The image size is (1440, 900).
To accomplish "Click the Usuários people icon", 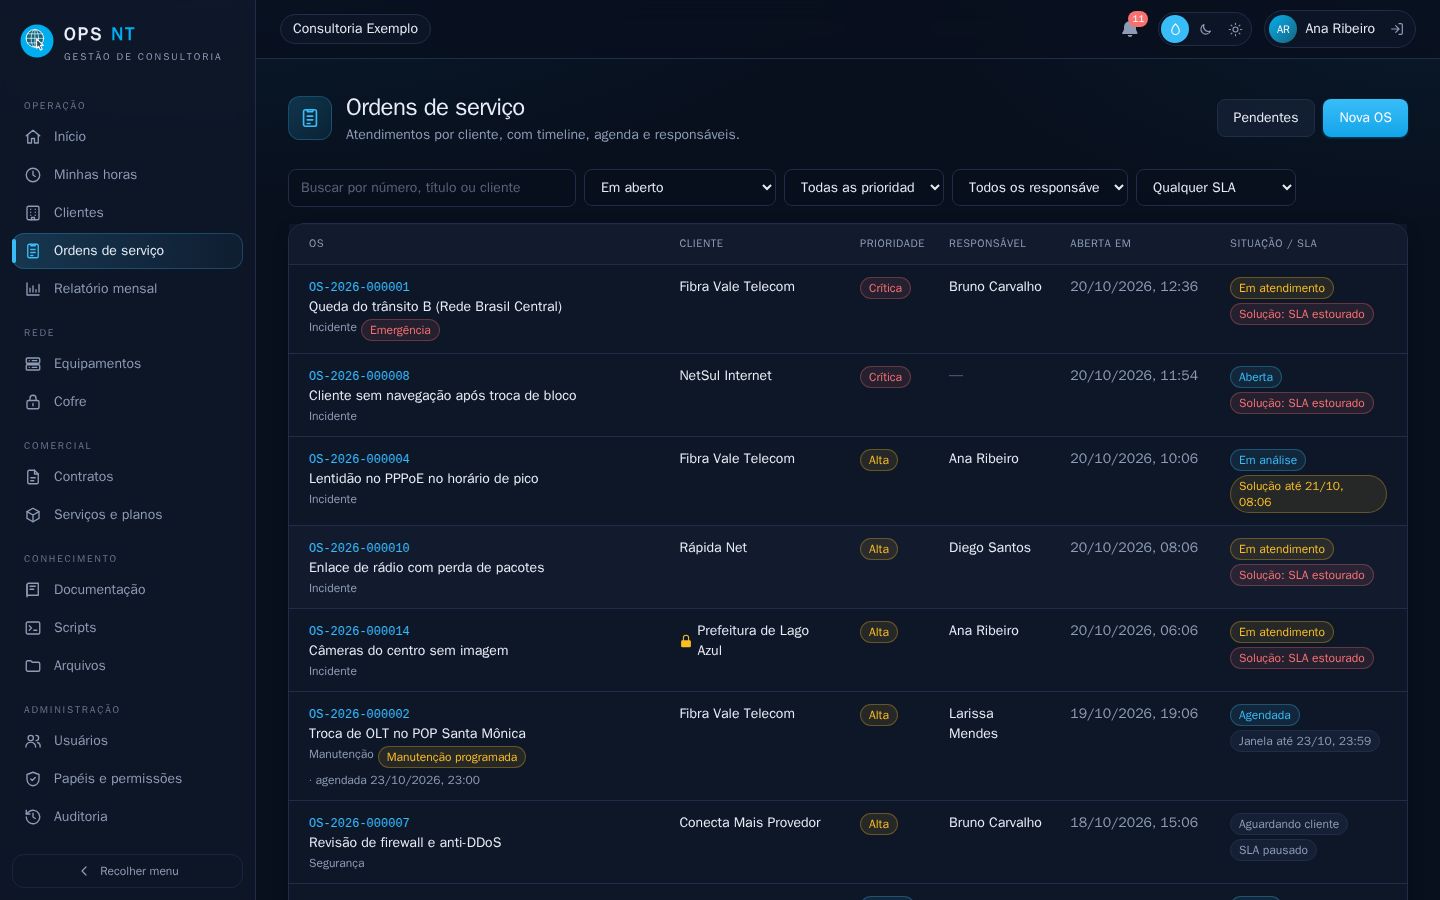I will pos(33,741).
